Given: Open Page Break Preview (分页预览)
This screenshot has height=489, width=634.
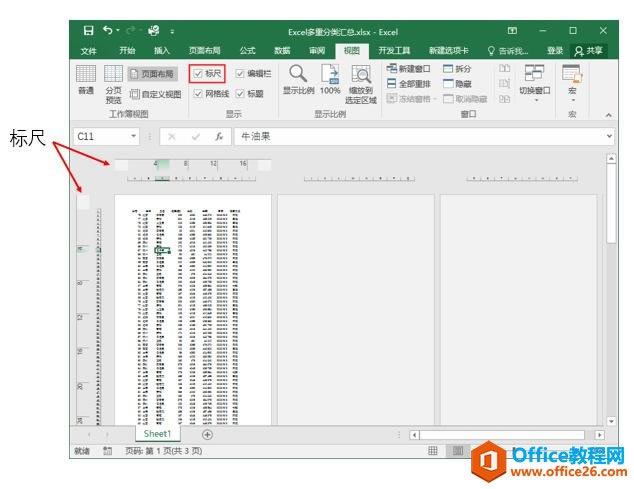Looking at the screenshot, I should [113, 84].
